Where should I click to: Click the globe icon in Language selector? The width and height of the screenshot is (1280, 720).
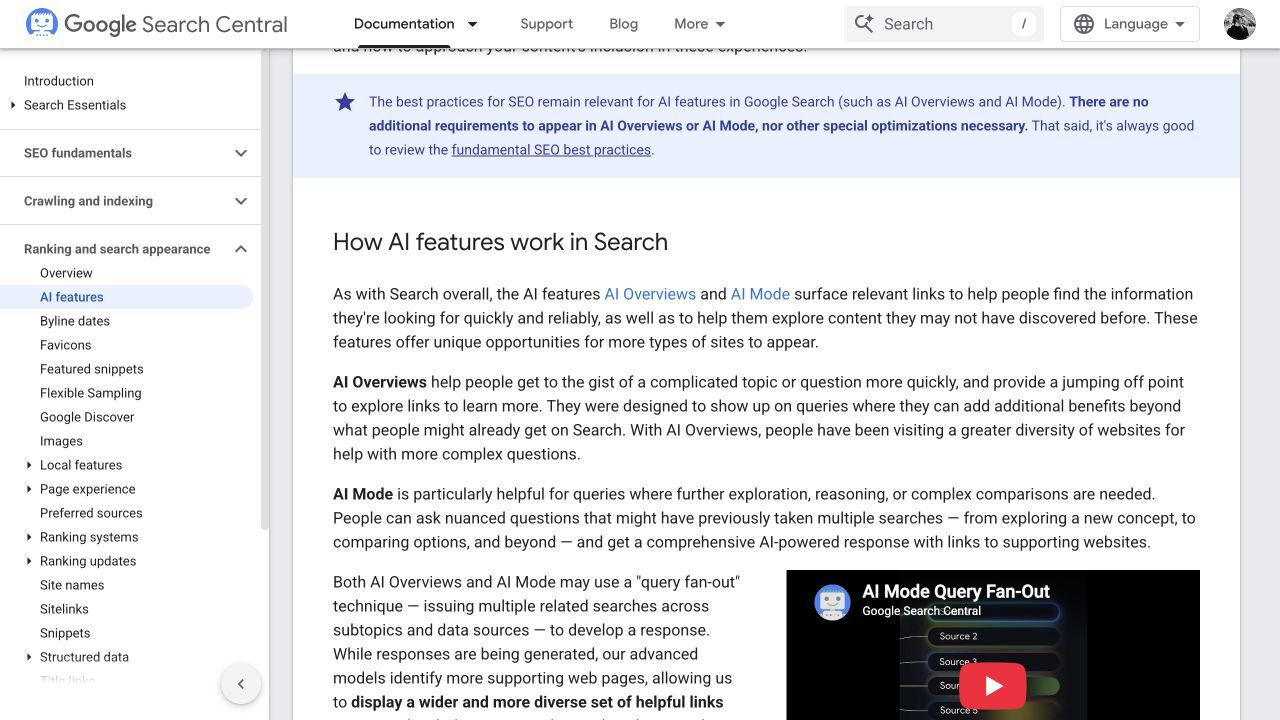[1084, 24]
